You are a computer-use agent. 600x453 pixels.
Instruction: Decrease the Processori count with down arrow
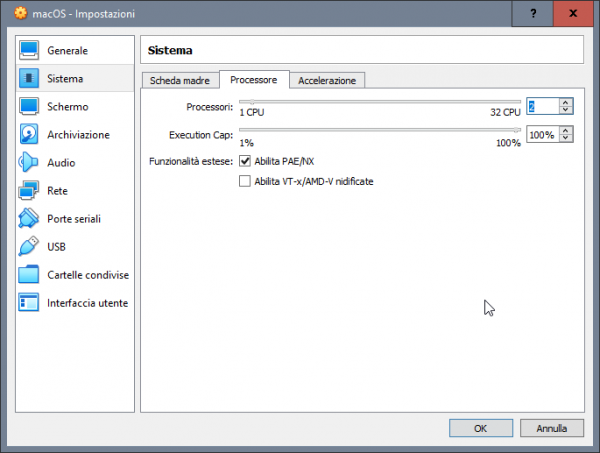pyautogui.click(x=566, y=110)
